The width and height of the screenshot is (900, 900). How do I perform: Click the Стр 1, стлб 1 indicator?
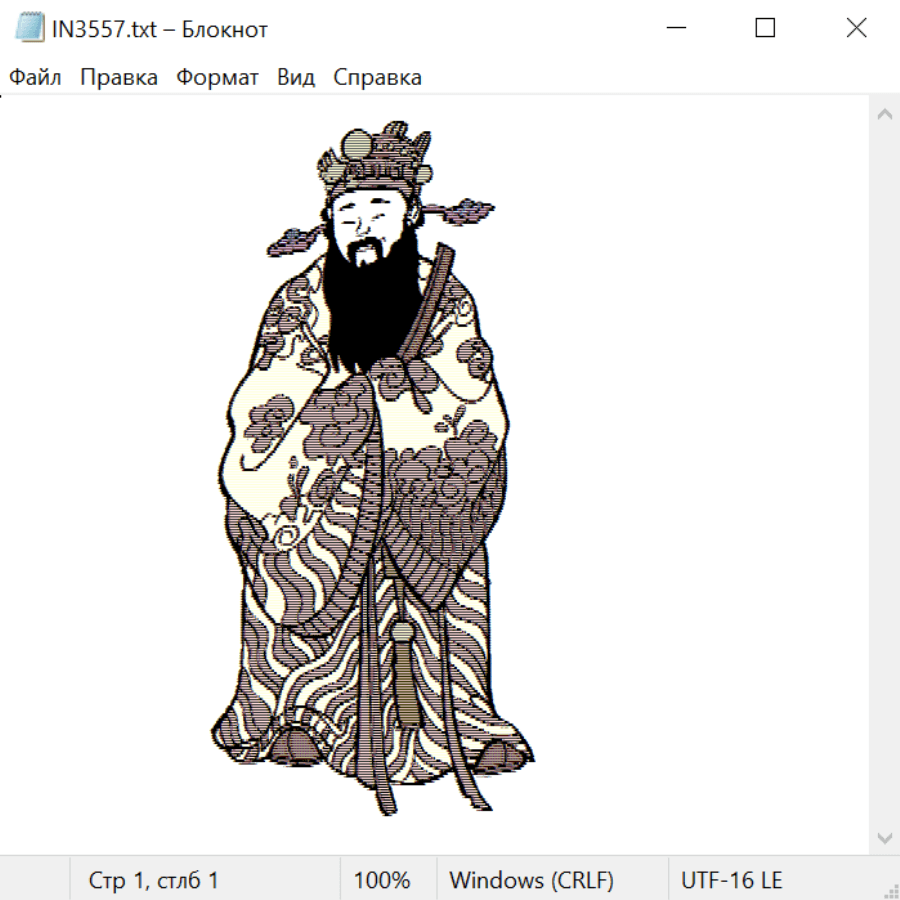click(x=153, y=881)
